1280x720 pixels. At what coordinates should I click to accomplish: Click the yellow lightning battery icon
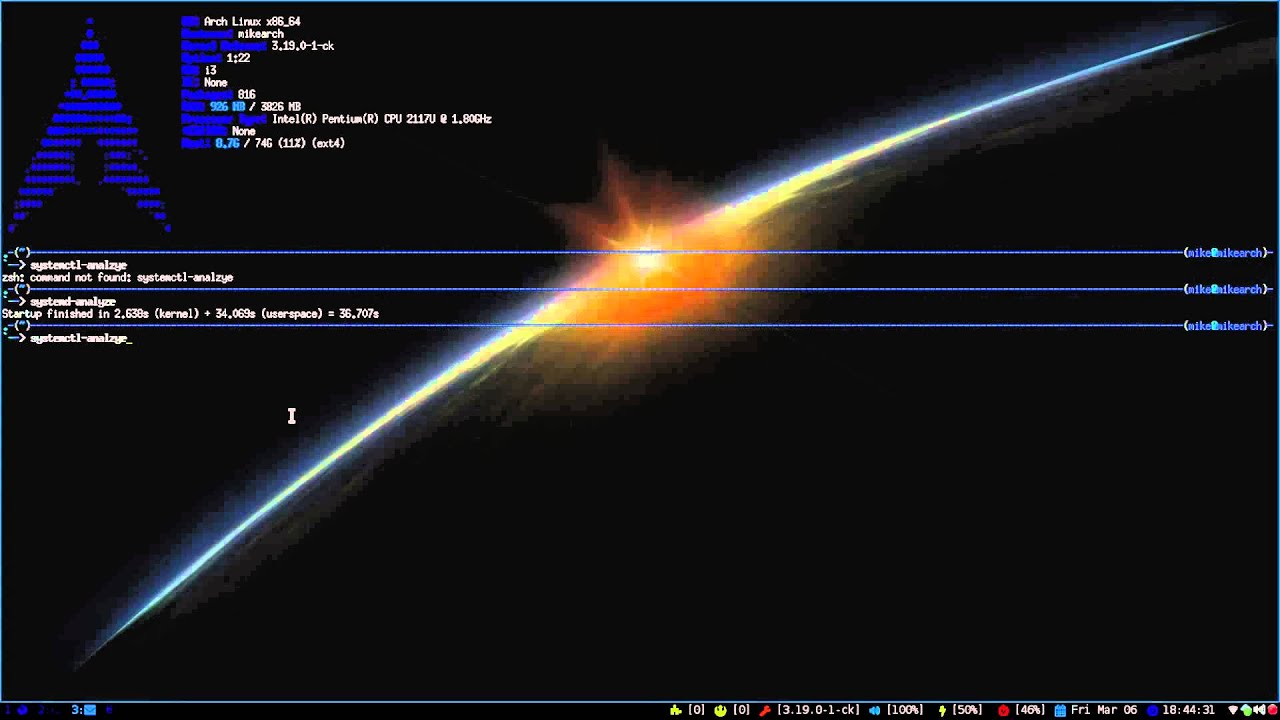click(x=941, y=710)
